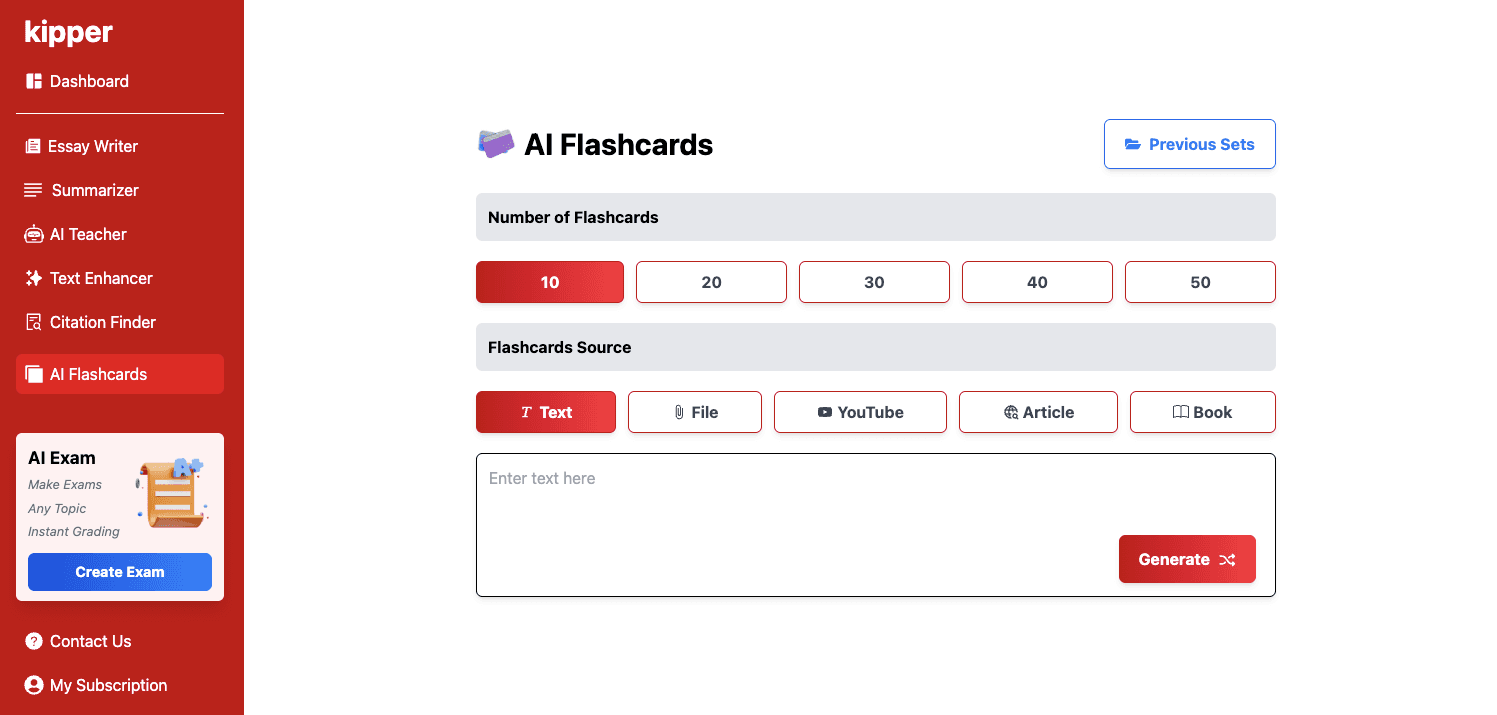Open the Citation Finder search icon
The image size is (1497, 715).
point(33,322)
